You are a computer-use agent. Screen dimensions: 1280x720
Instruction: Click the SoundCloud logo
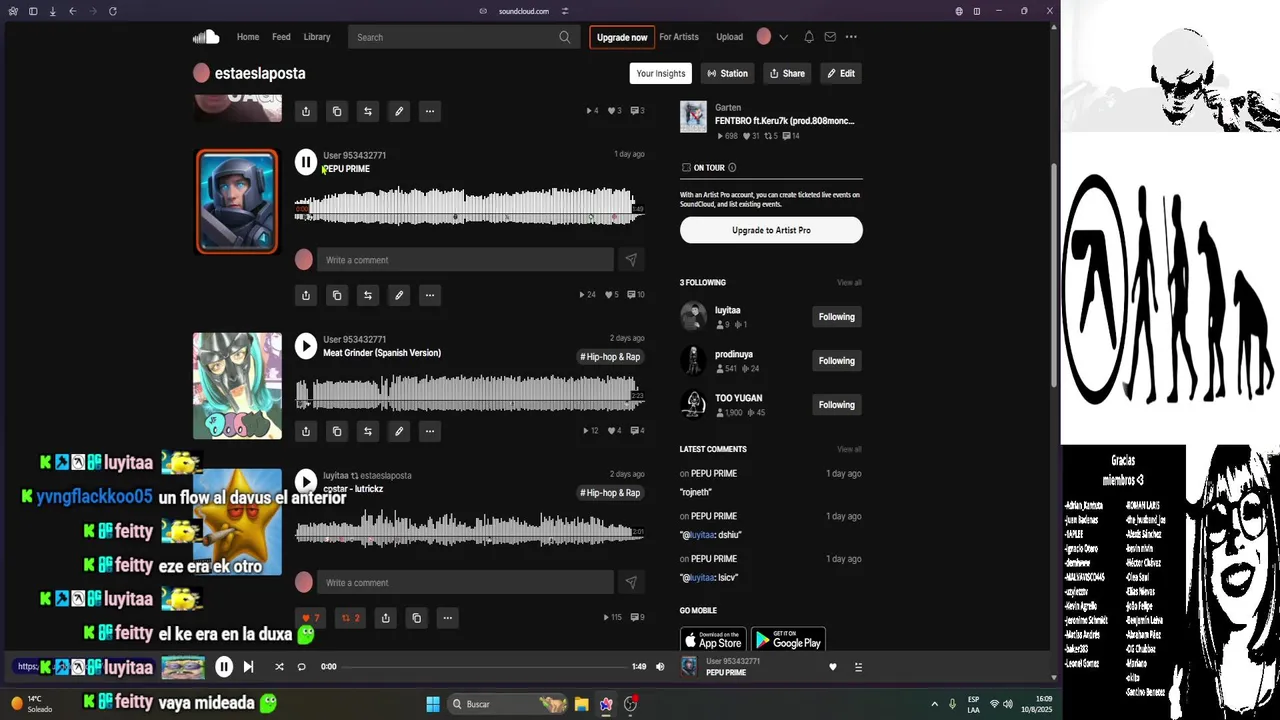pyautogui.click(x=206, y=37)
